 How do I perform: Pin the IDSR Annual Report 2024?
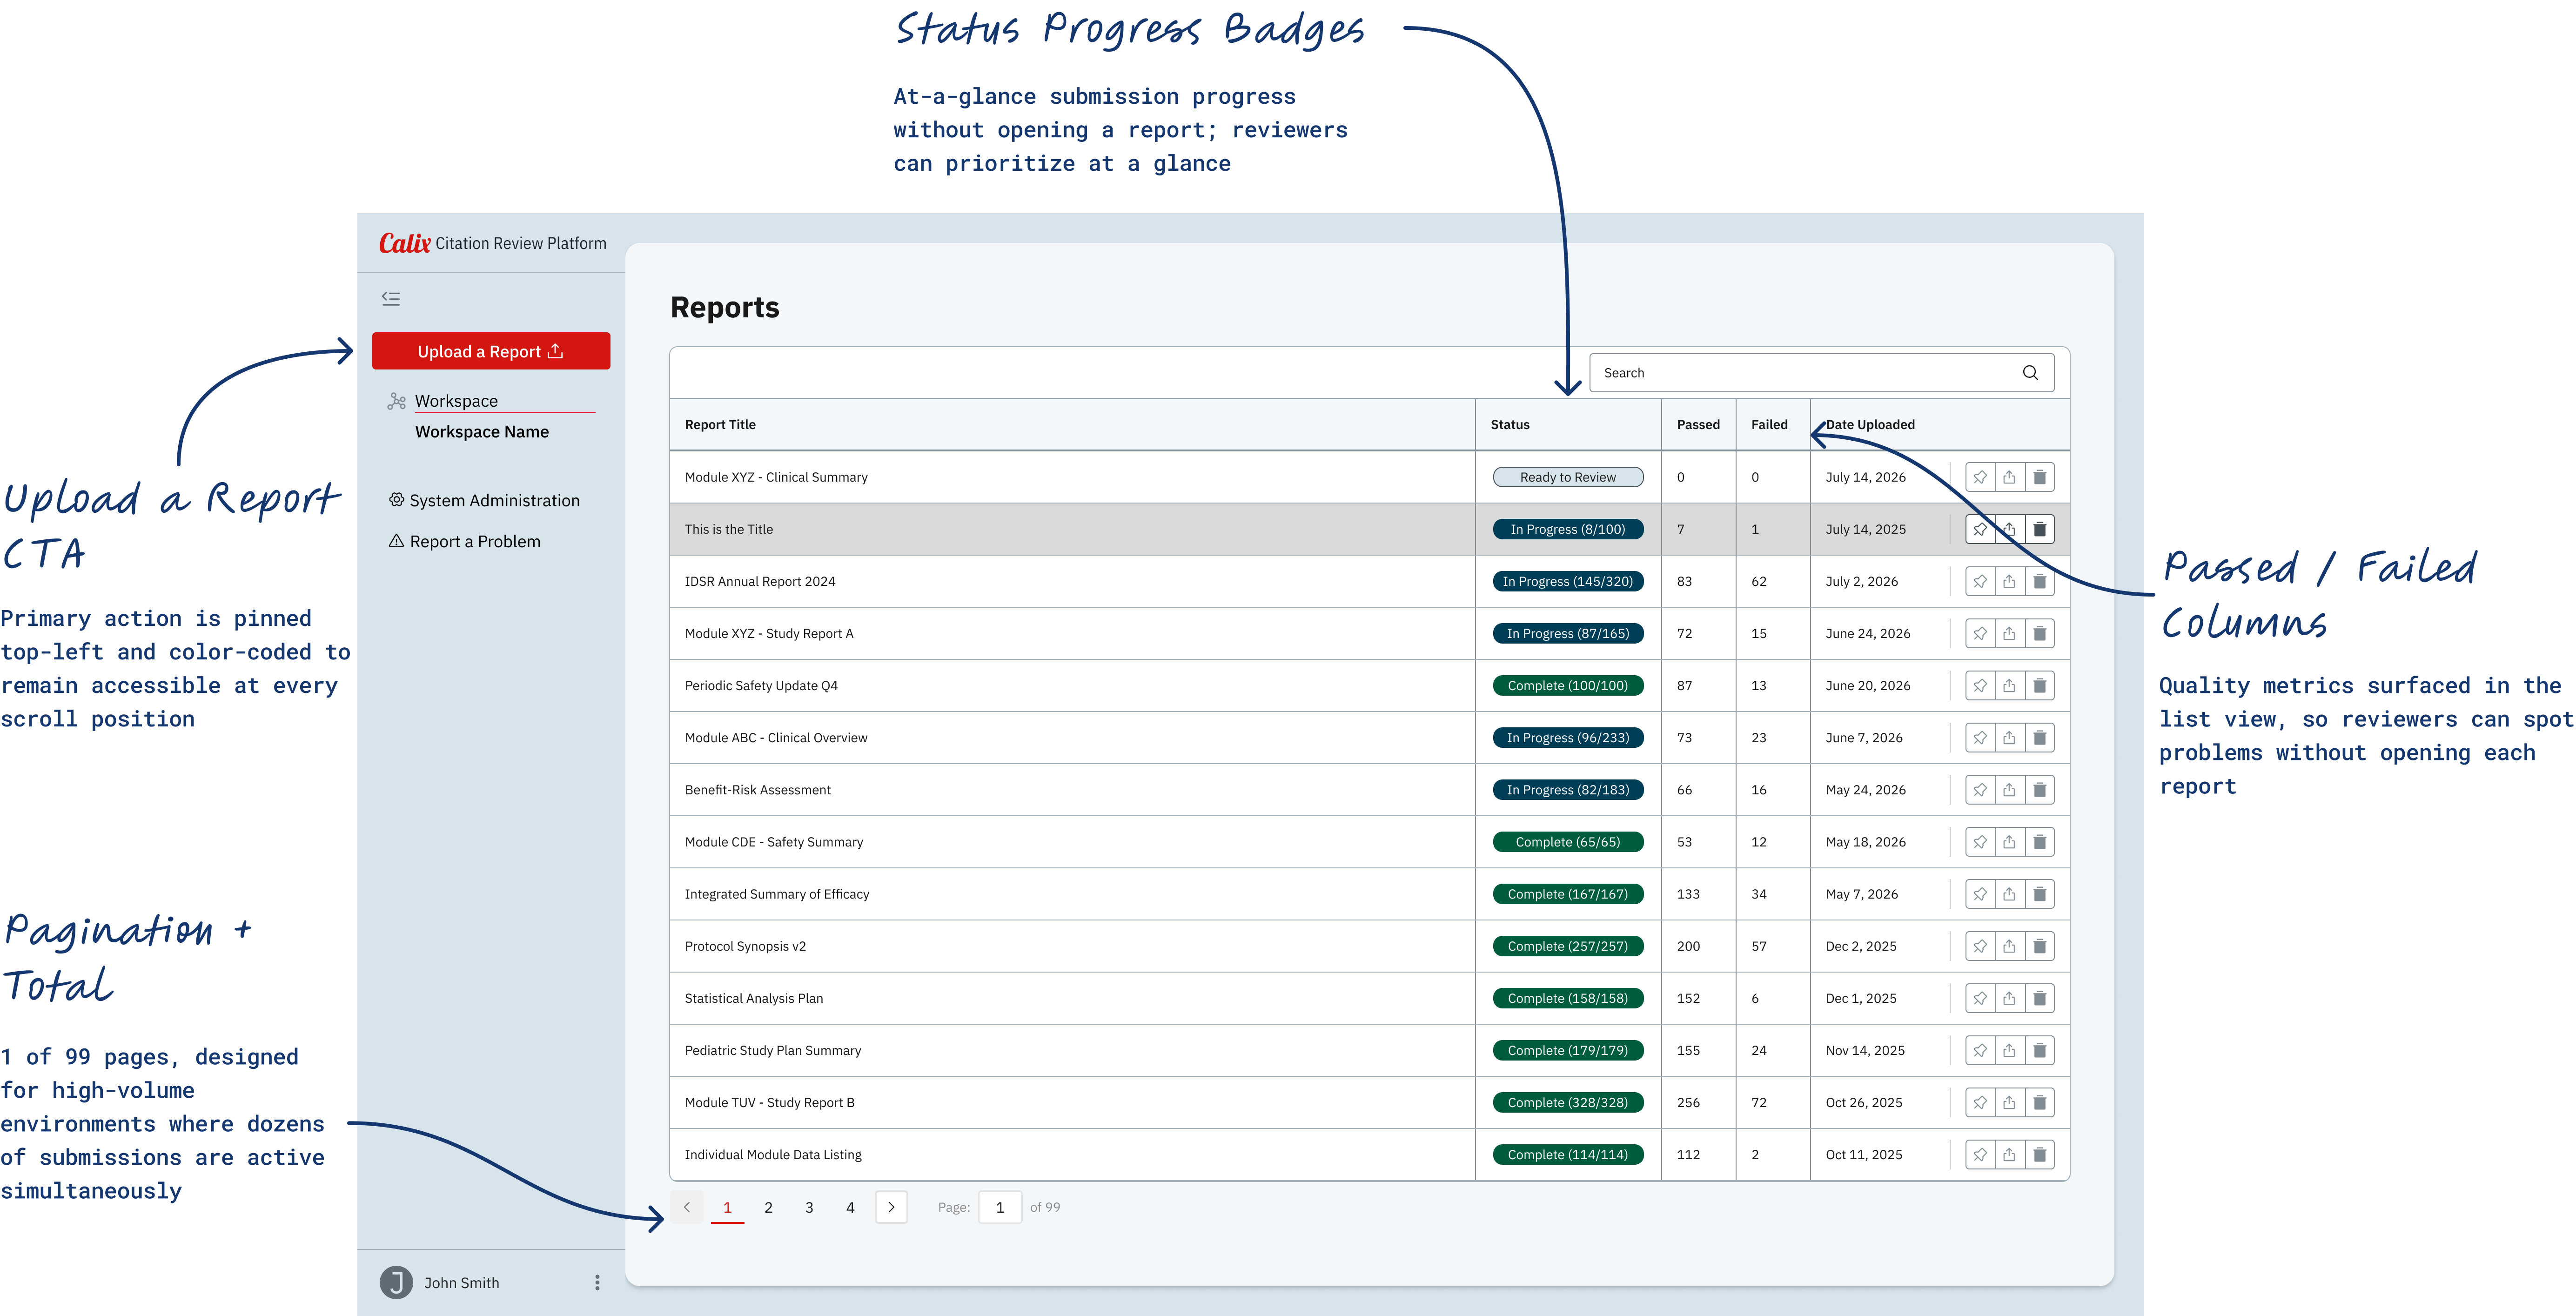click(1980, 581)
